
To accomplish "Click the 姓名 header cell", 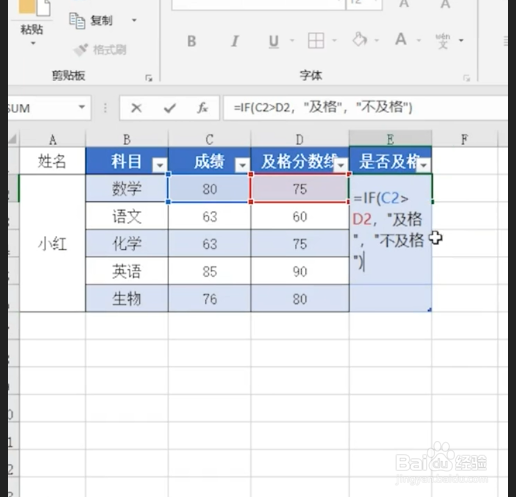I will (52, 161).
